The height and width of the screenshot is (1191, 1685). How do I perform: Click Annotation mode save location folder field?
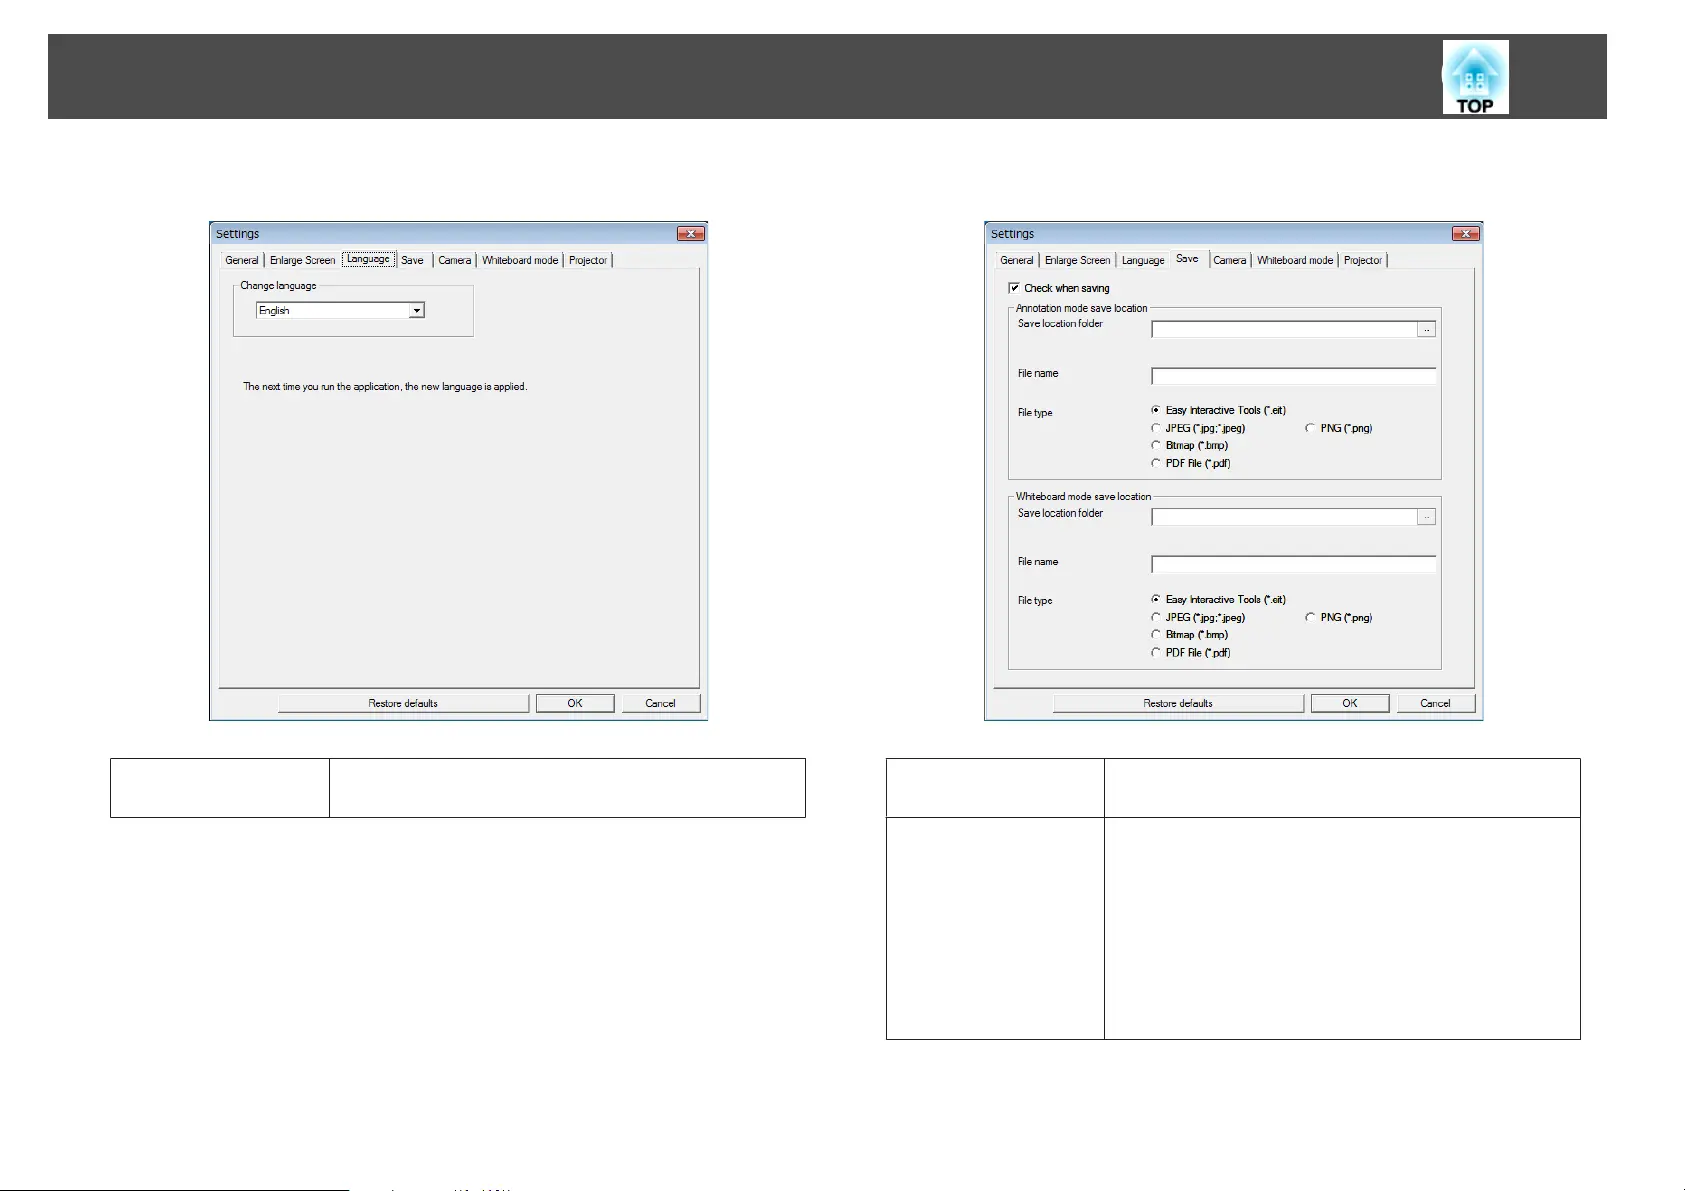point(1284,329)
